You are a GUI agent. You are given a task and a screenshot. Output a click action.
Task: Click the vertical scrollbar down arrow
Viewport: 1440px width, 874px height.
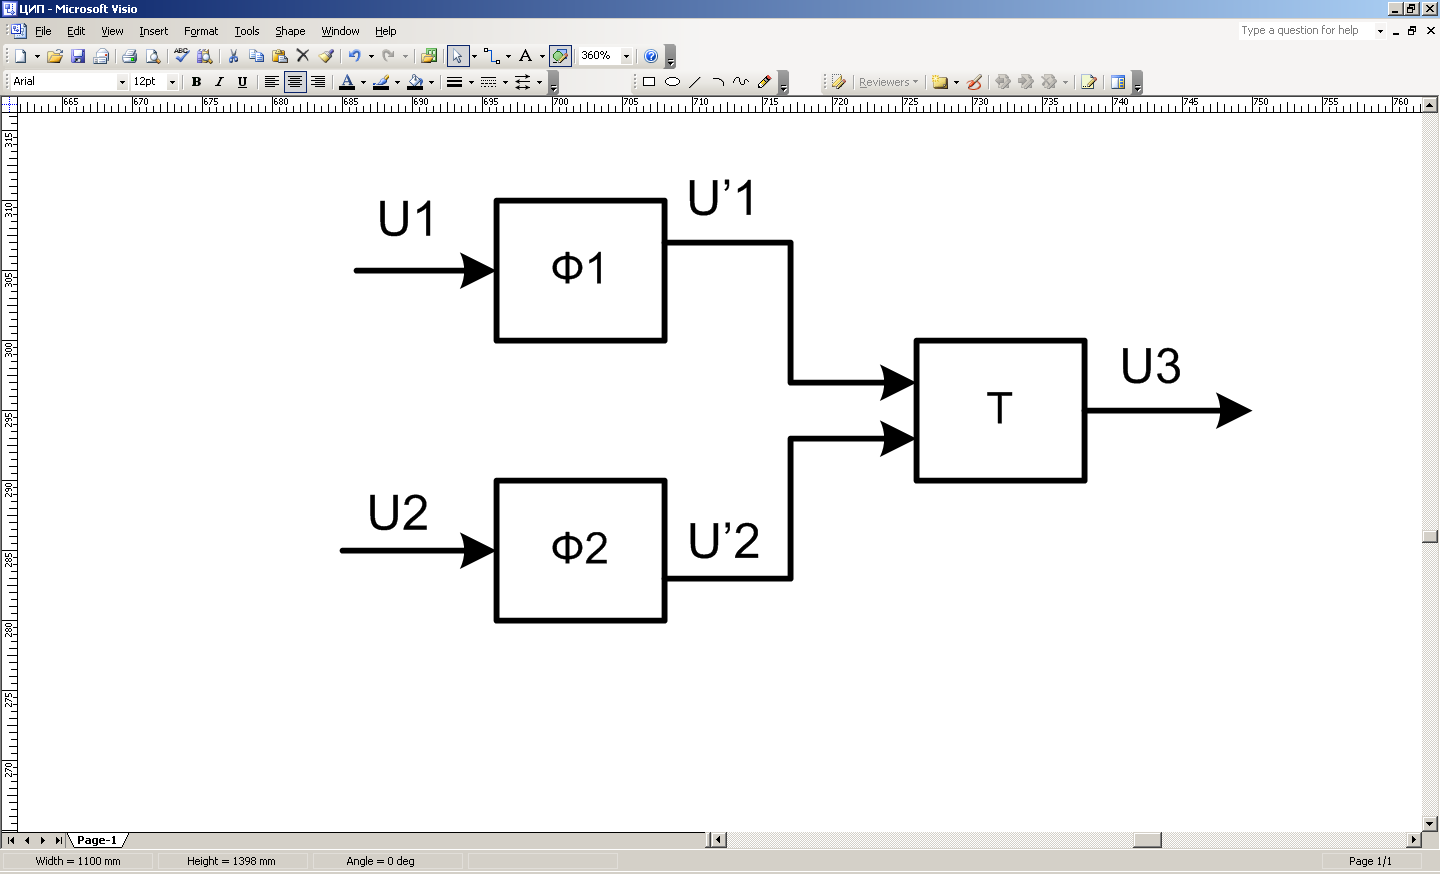[1430, 824]
